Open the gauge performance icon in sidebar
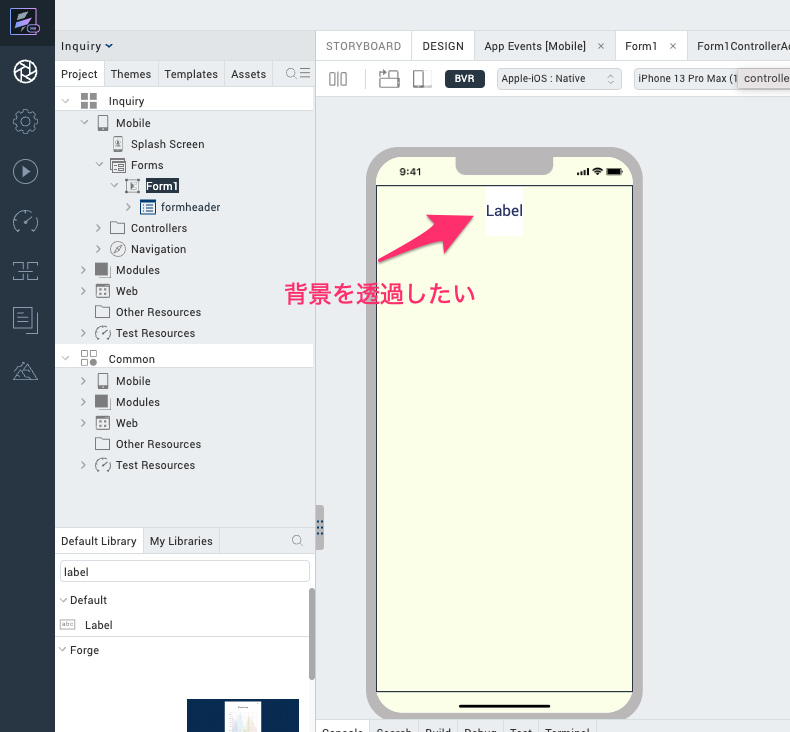Viewport: 790px width, 732px height. (25, 221)
